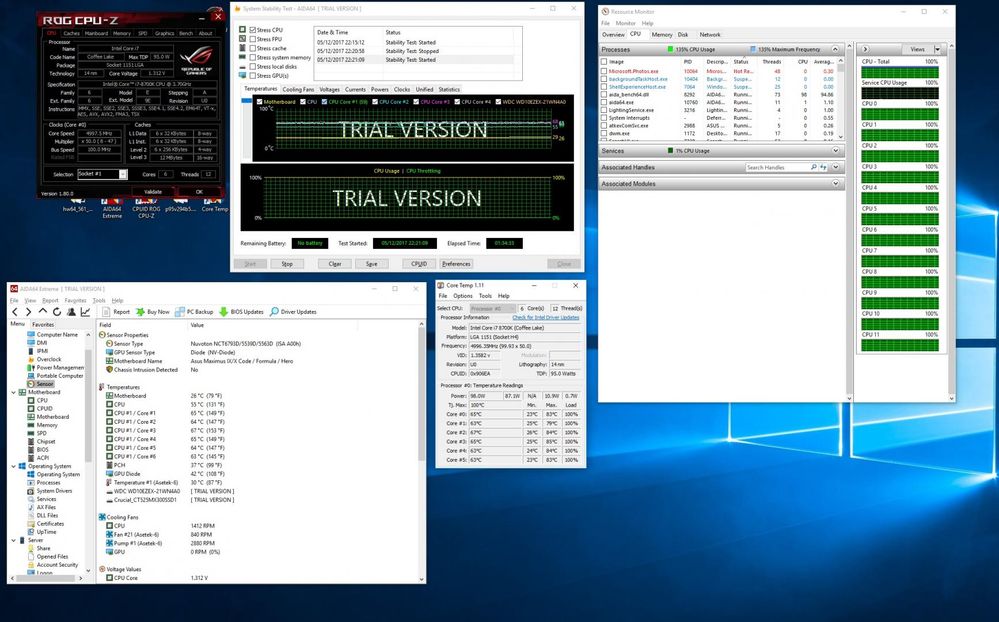Collapse the Resource Monitor graphs pane arrow
Screen dimensions: 999x622
(x=865, y=49)
